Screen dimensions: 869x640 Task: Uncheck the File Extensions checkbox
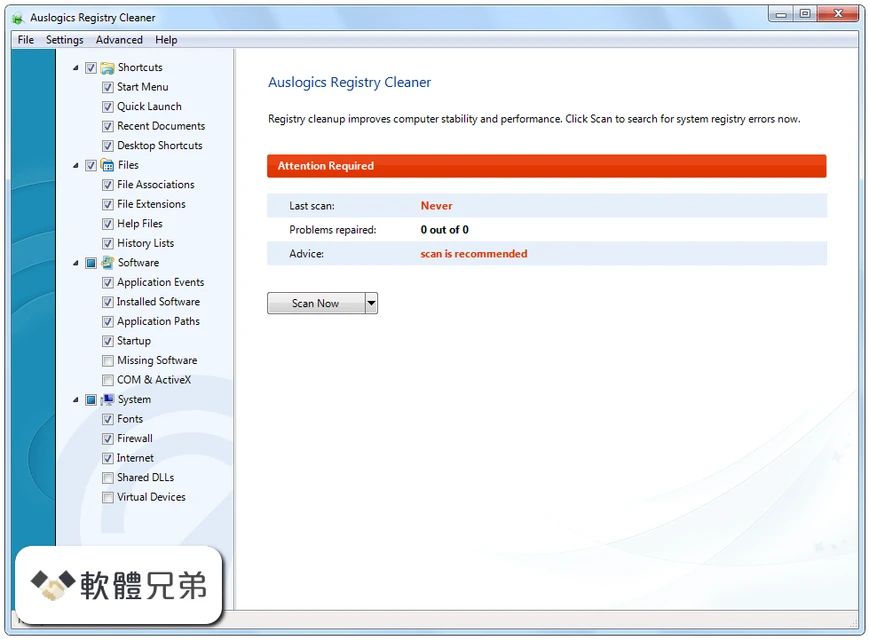[x=108, y=204]
